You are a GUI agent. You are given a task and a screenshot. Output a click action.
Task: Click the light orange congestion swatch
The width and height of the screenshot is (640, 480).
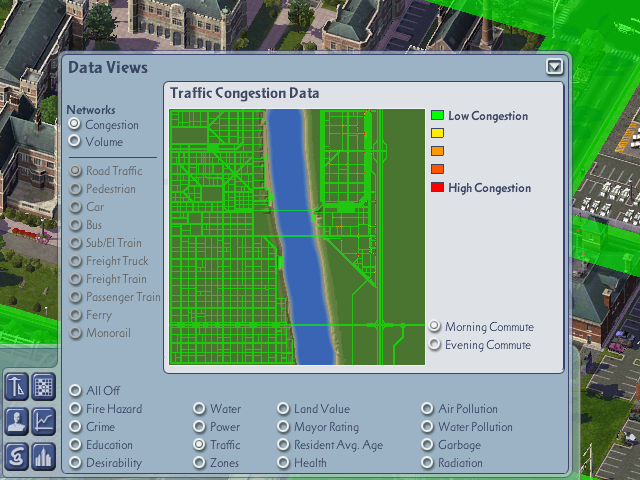tap(438, 151)
